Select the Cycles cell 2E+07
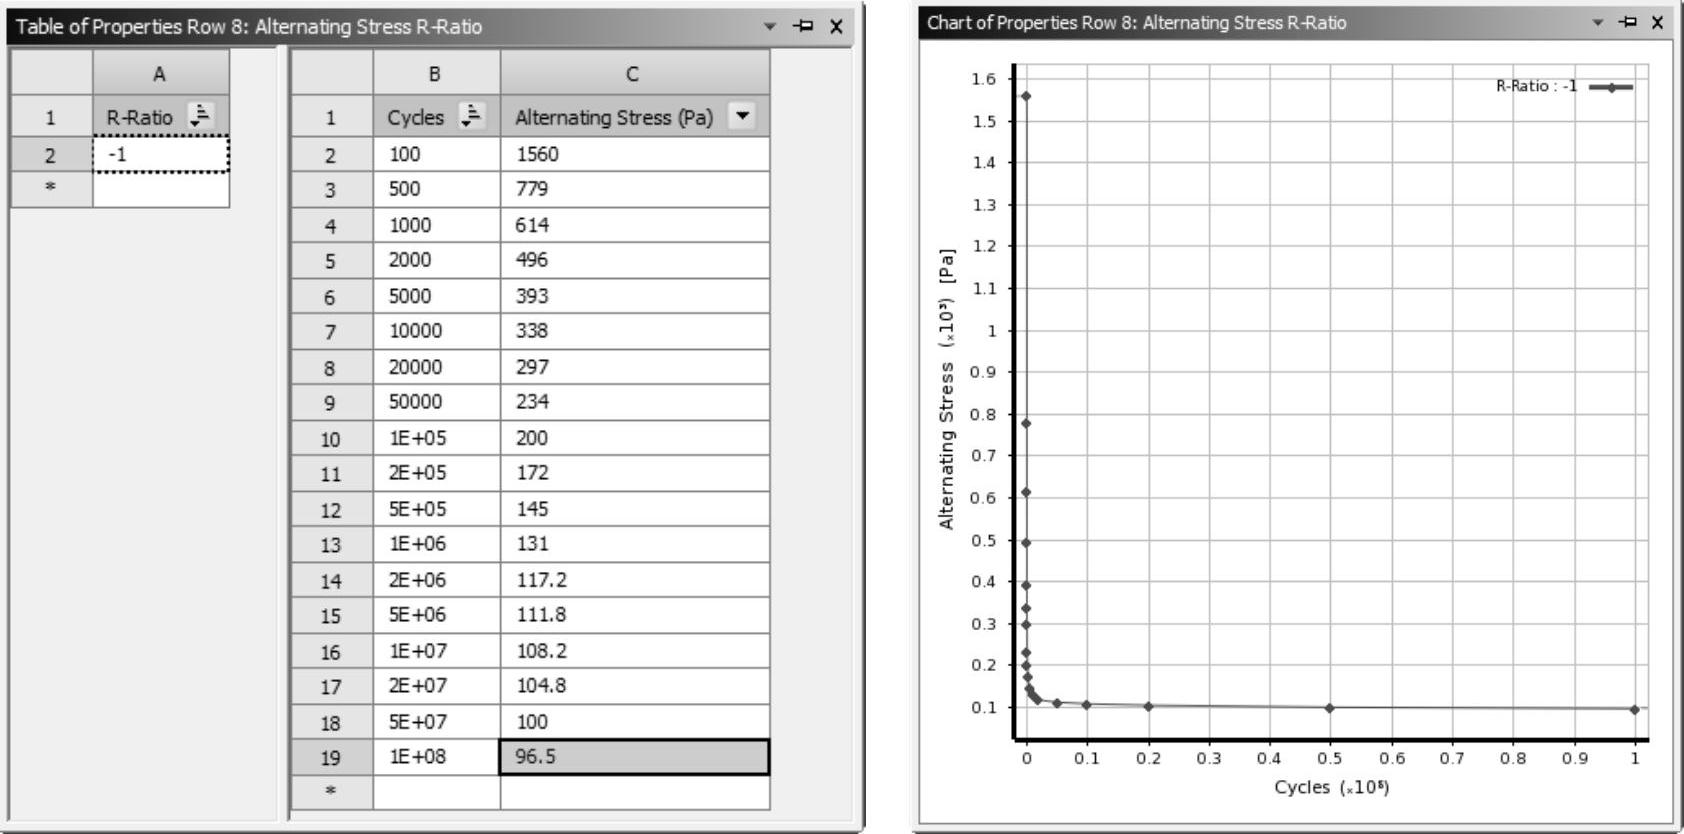This screenshot has height=834, width=1684. (436, 686)
